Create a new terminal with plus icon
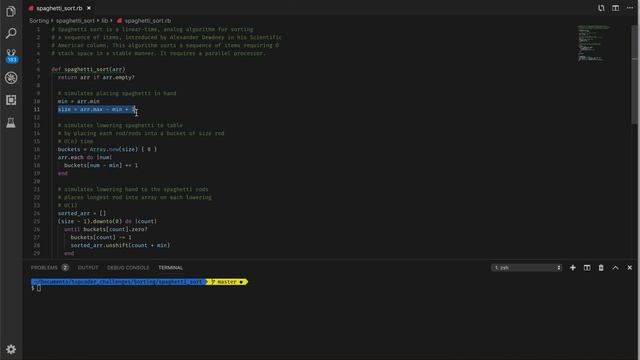This screenshot has width=640, height=360. coord(573,268)
